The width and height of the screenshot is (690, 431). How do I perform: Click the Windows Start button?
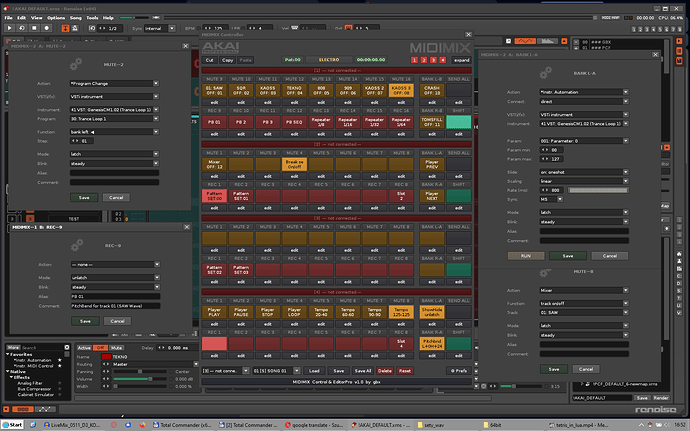12,425
